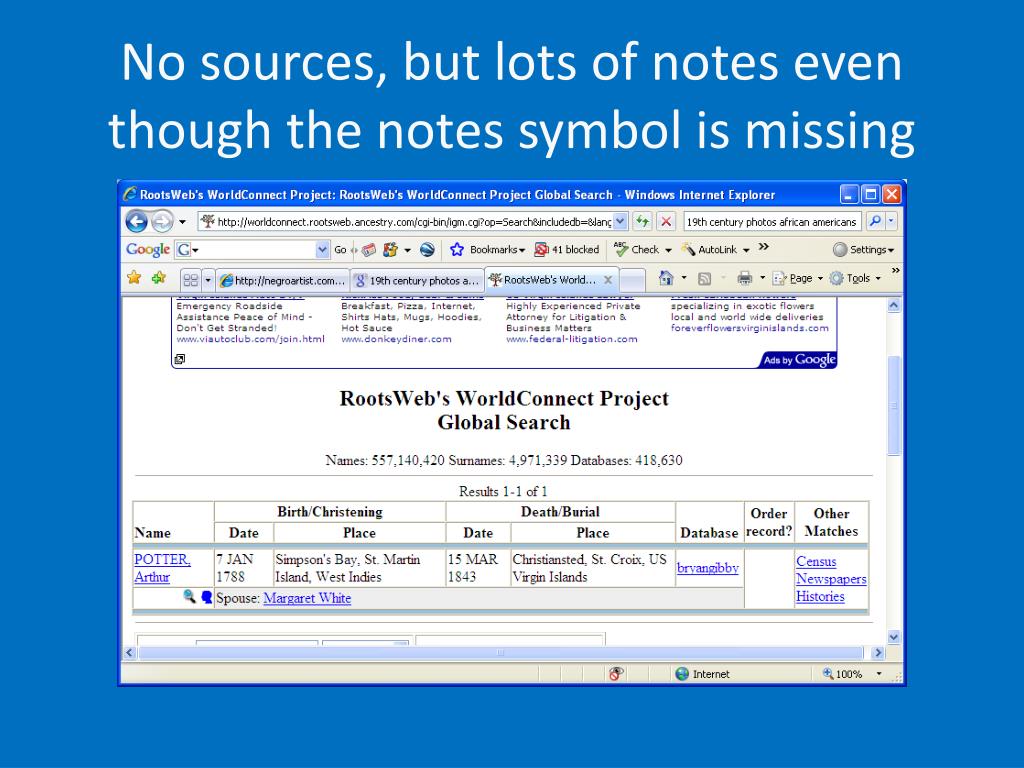The image size is (1024, 768).
Task: Open the AutoLink dropdown arrow
Action: coord(746,250)
